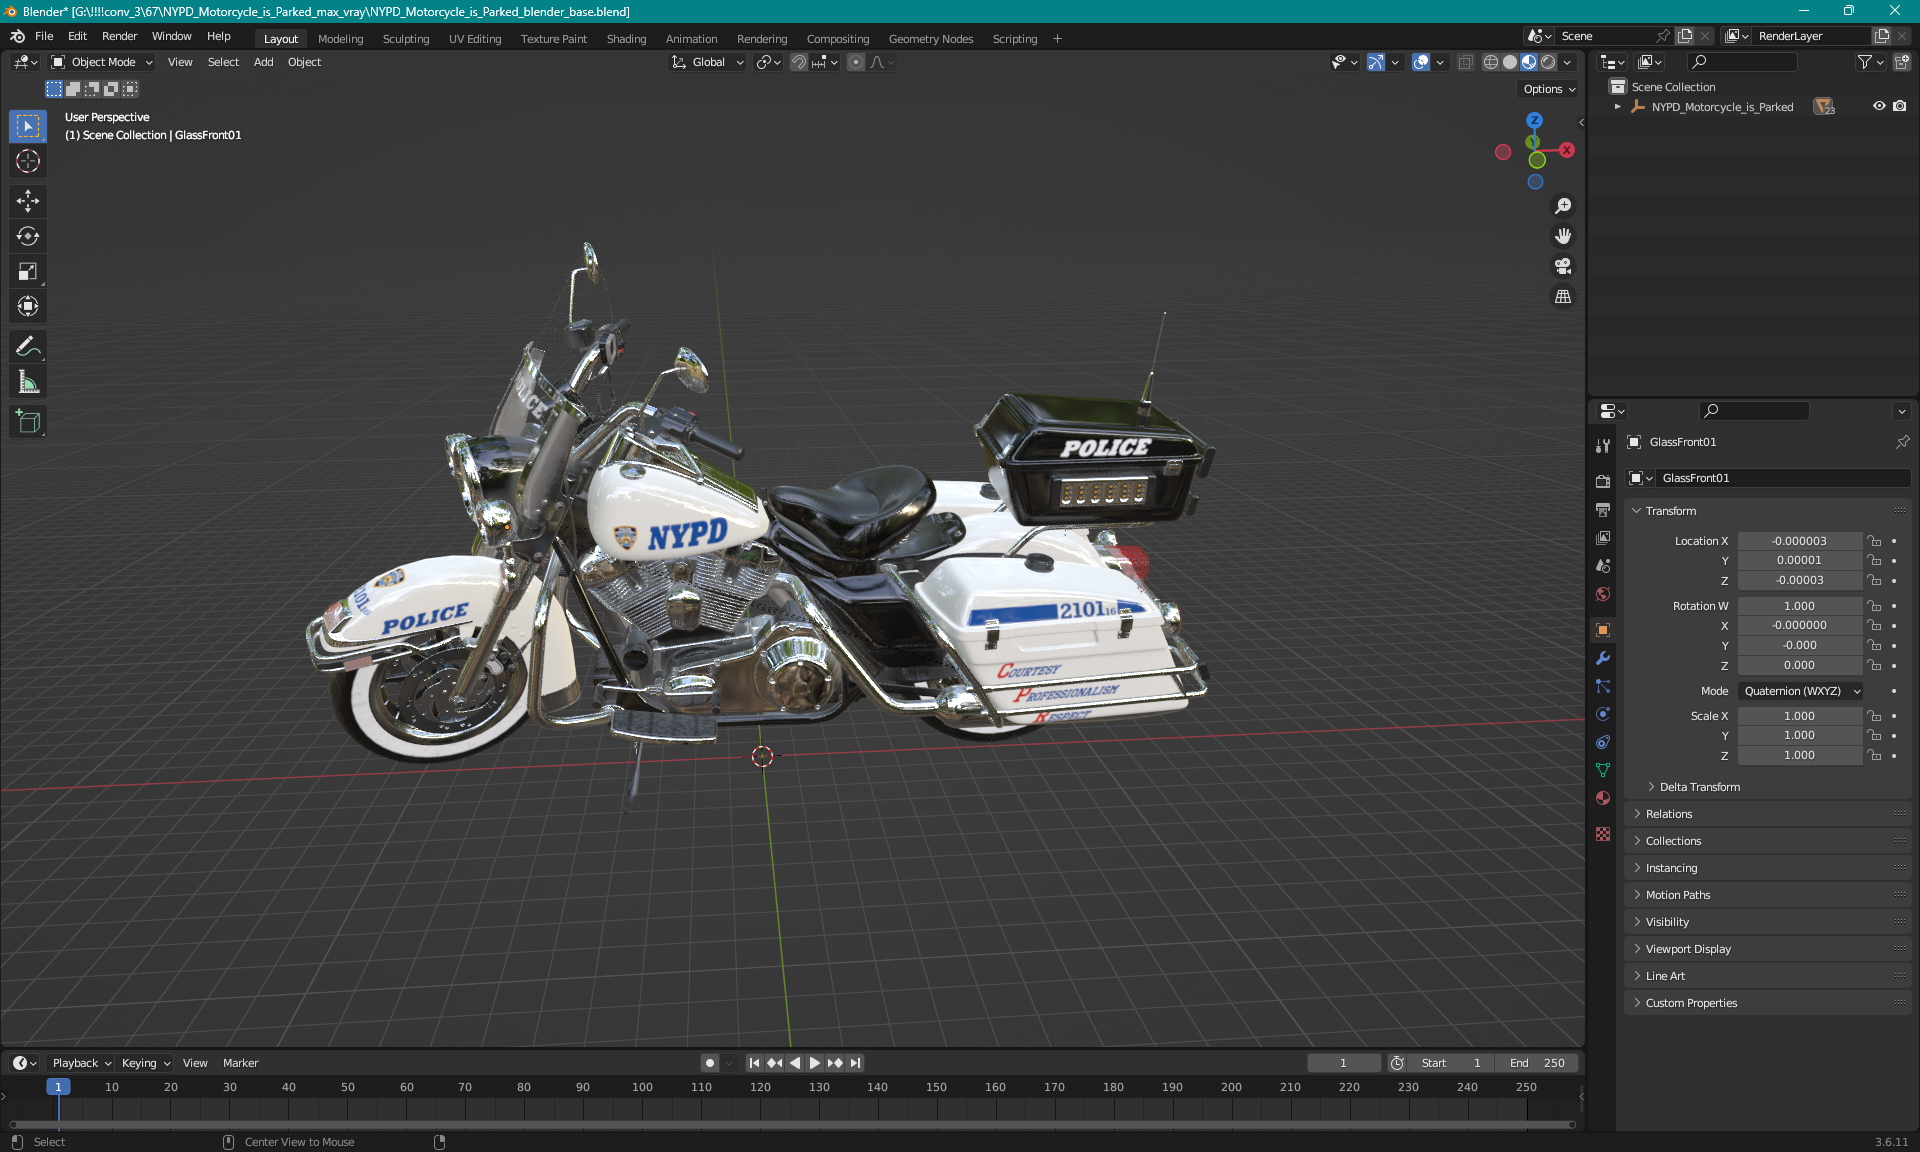Switch to the Shading workspace tab

click(626, 39)
